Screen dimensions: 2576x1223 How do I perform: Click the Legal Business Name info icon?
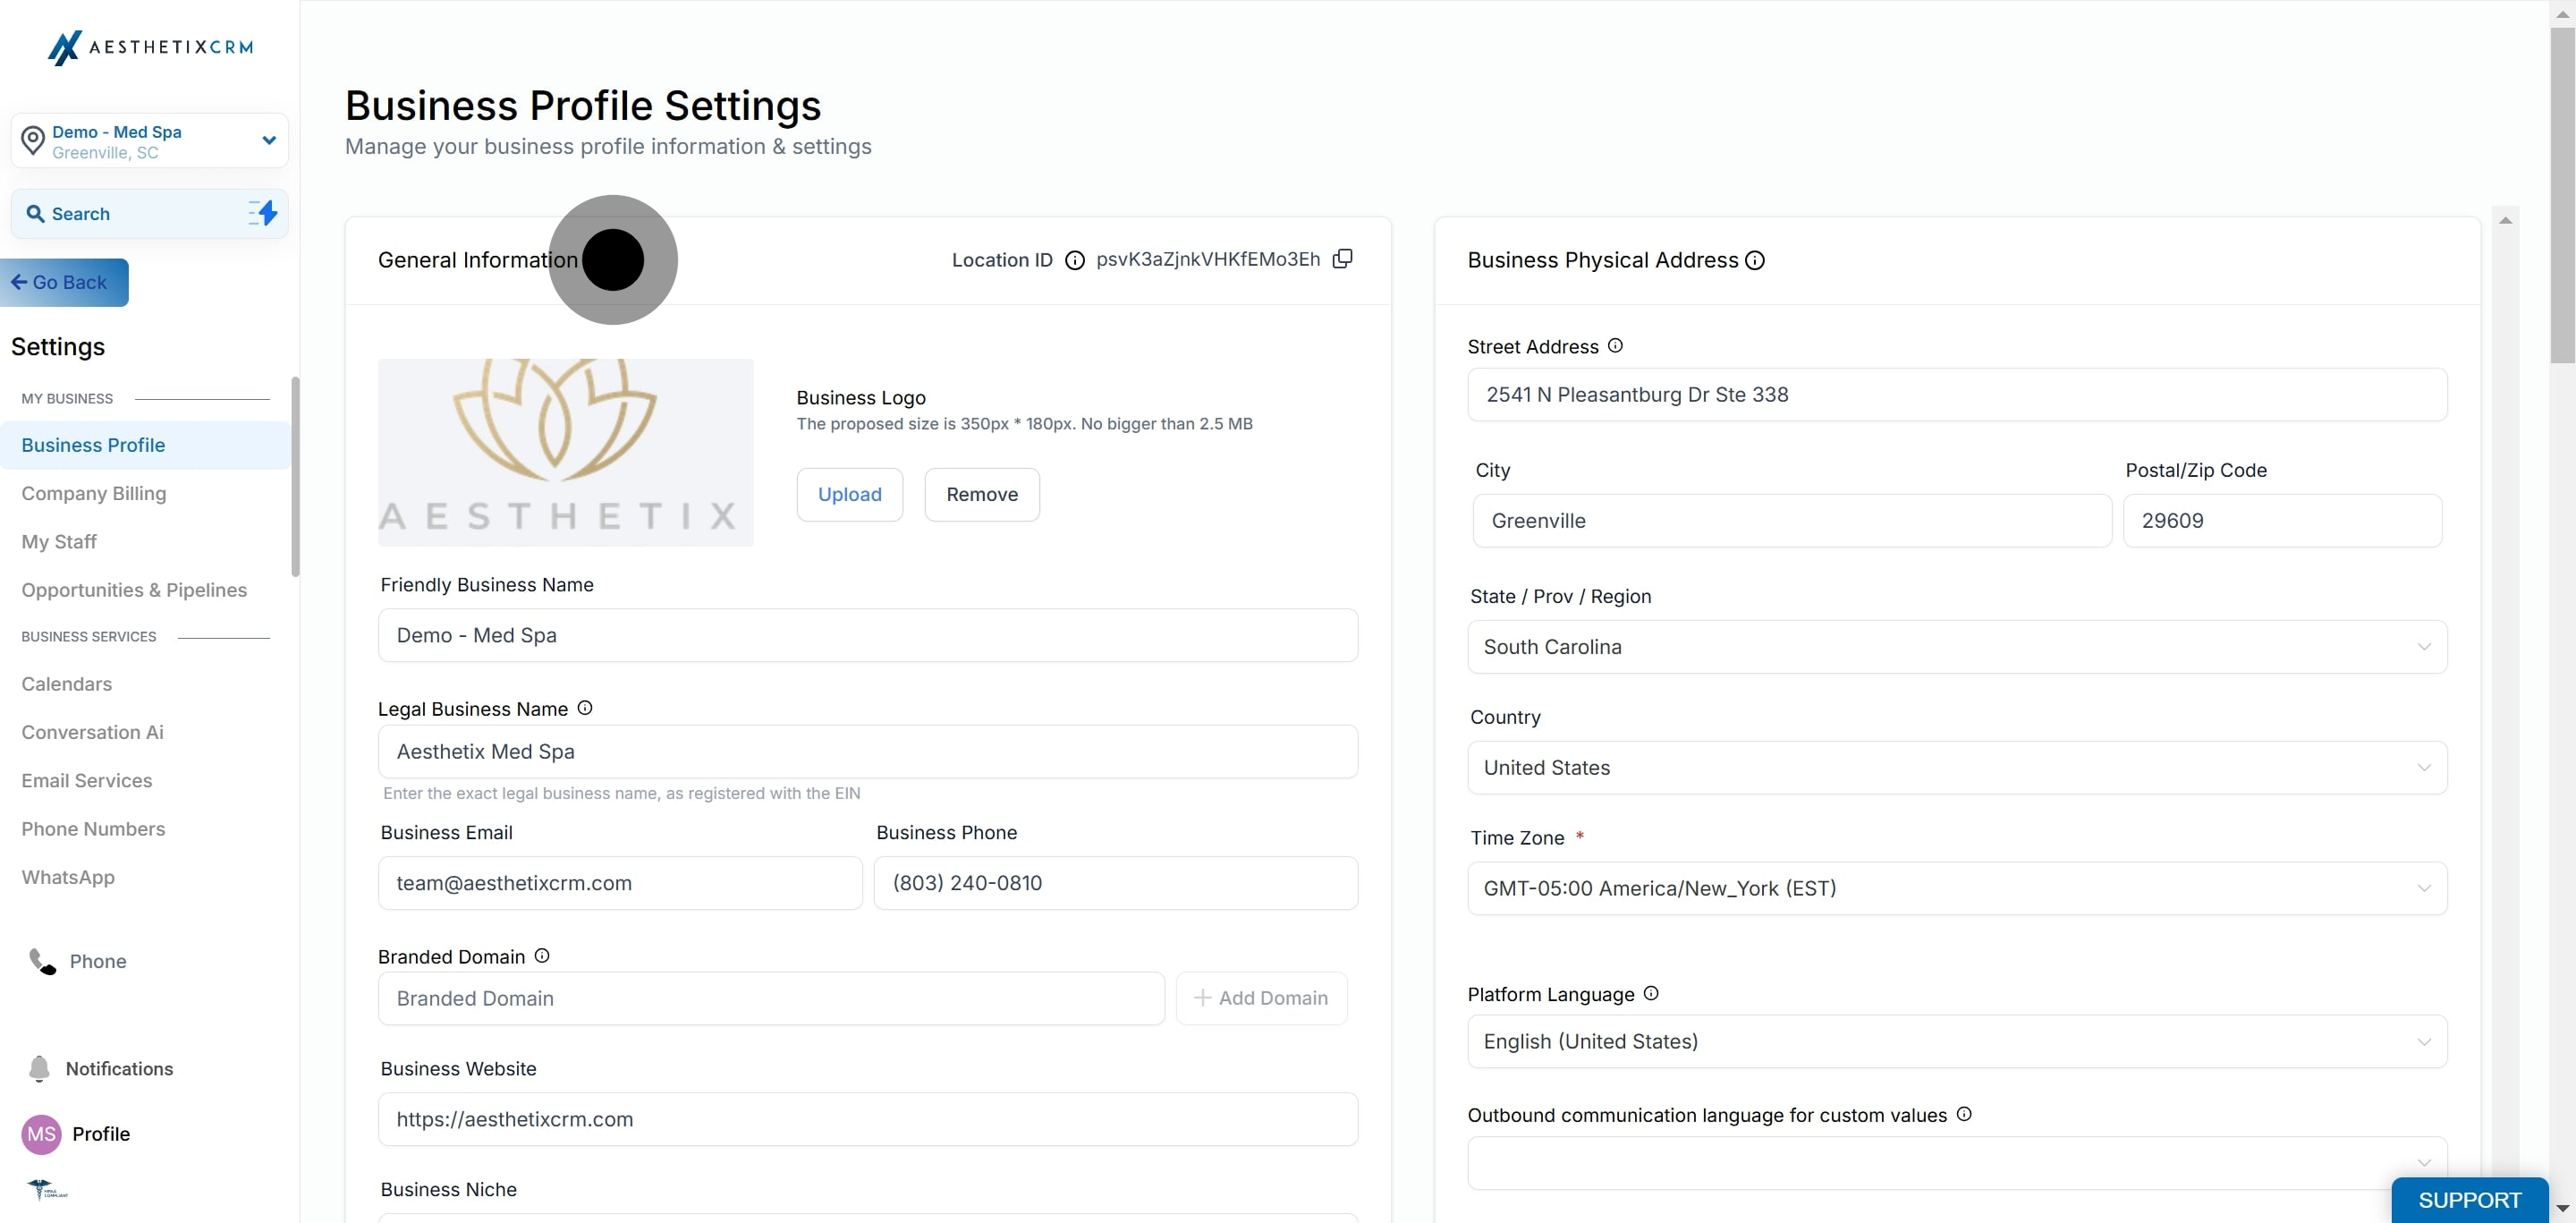point(585,708)
